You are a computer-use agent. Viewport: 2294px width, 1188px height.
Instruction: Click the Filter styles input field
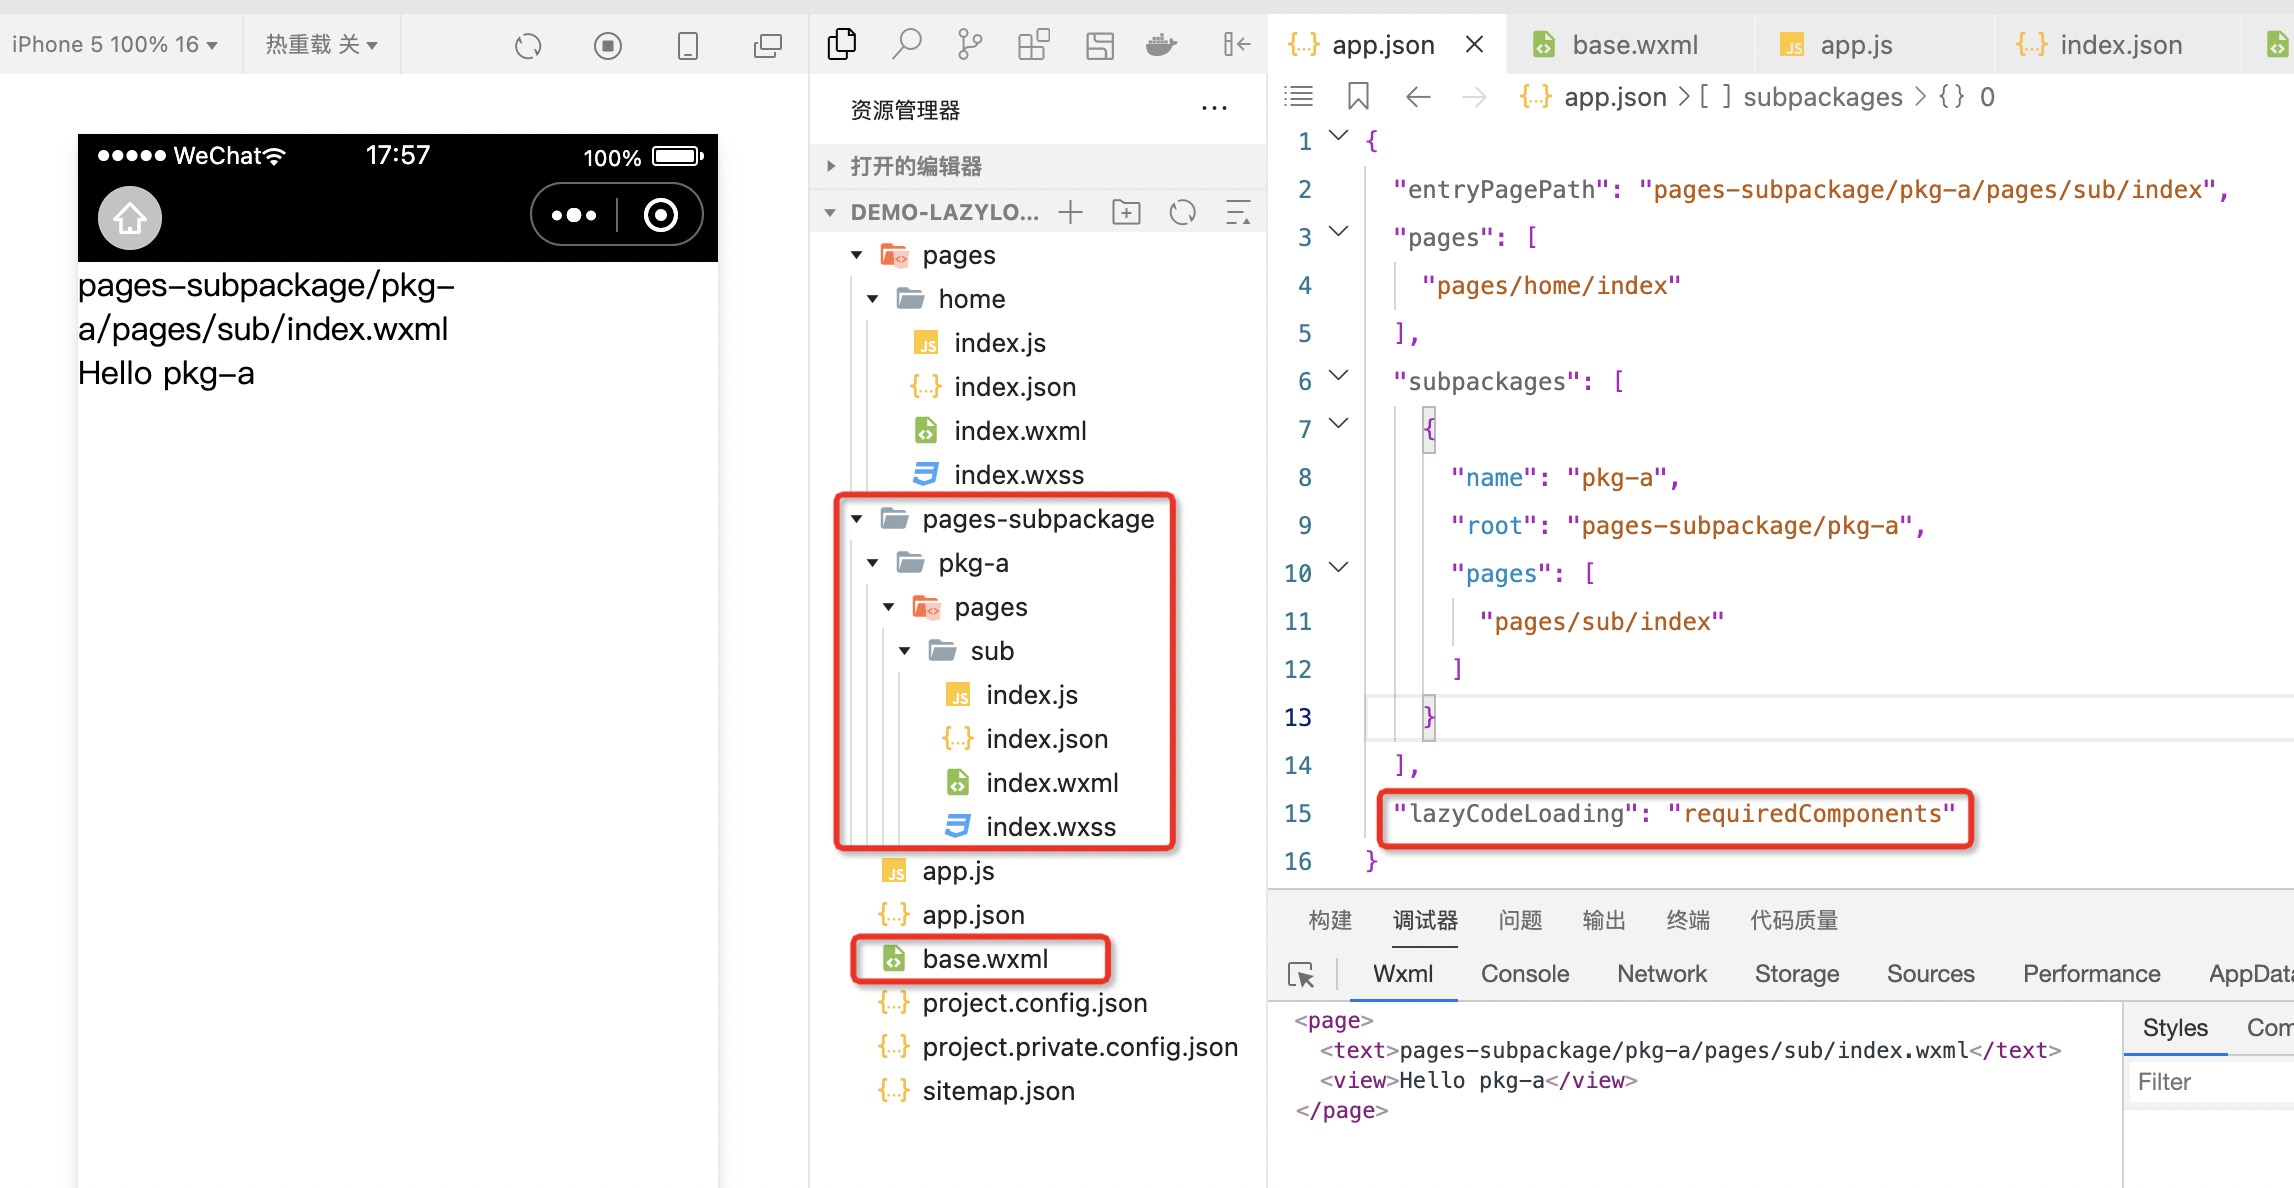(x=2210, y=1082)
